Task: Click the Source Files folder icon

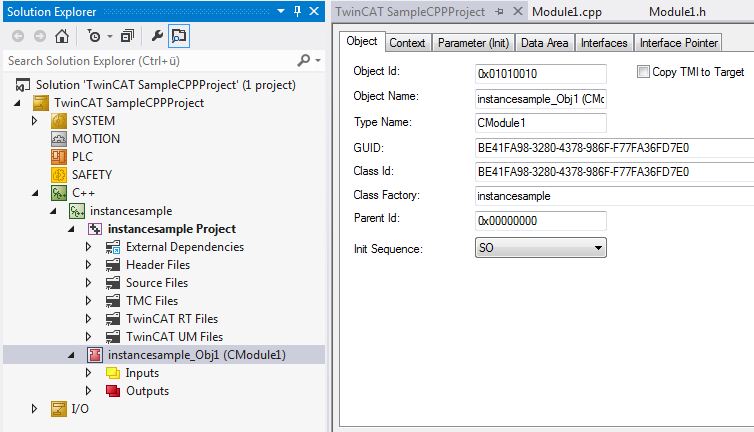Action: (x=113, y=283)
